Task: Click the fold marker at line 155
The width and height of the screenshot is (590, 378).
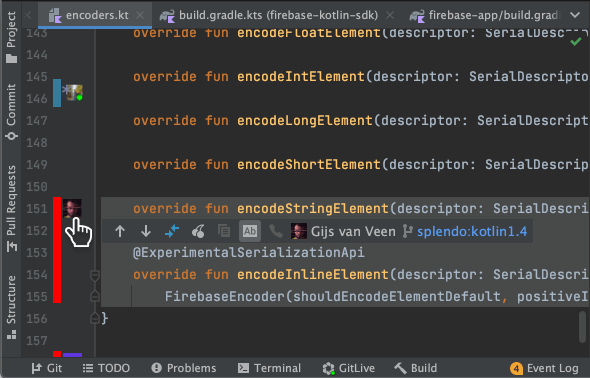Action: (x=95, y=296)
